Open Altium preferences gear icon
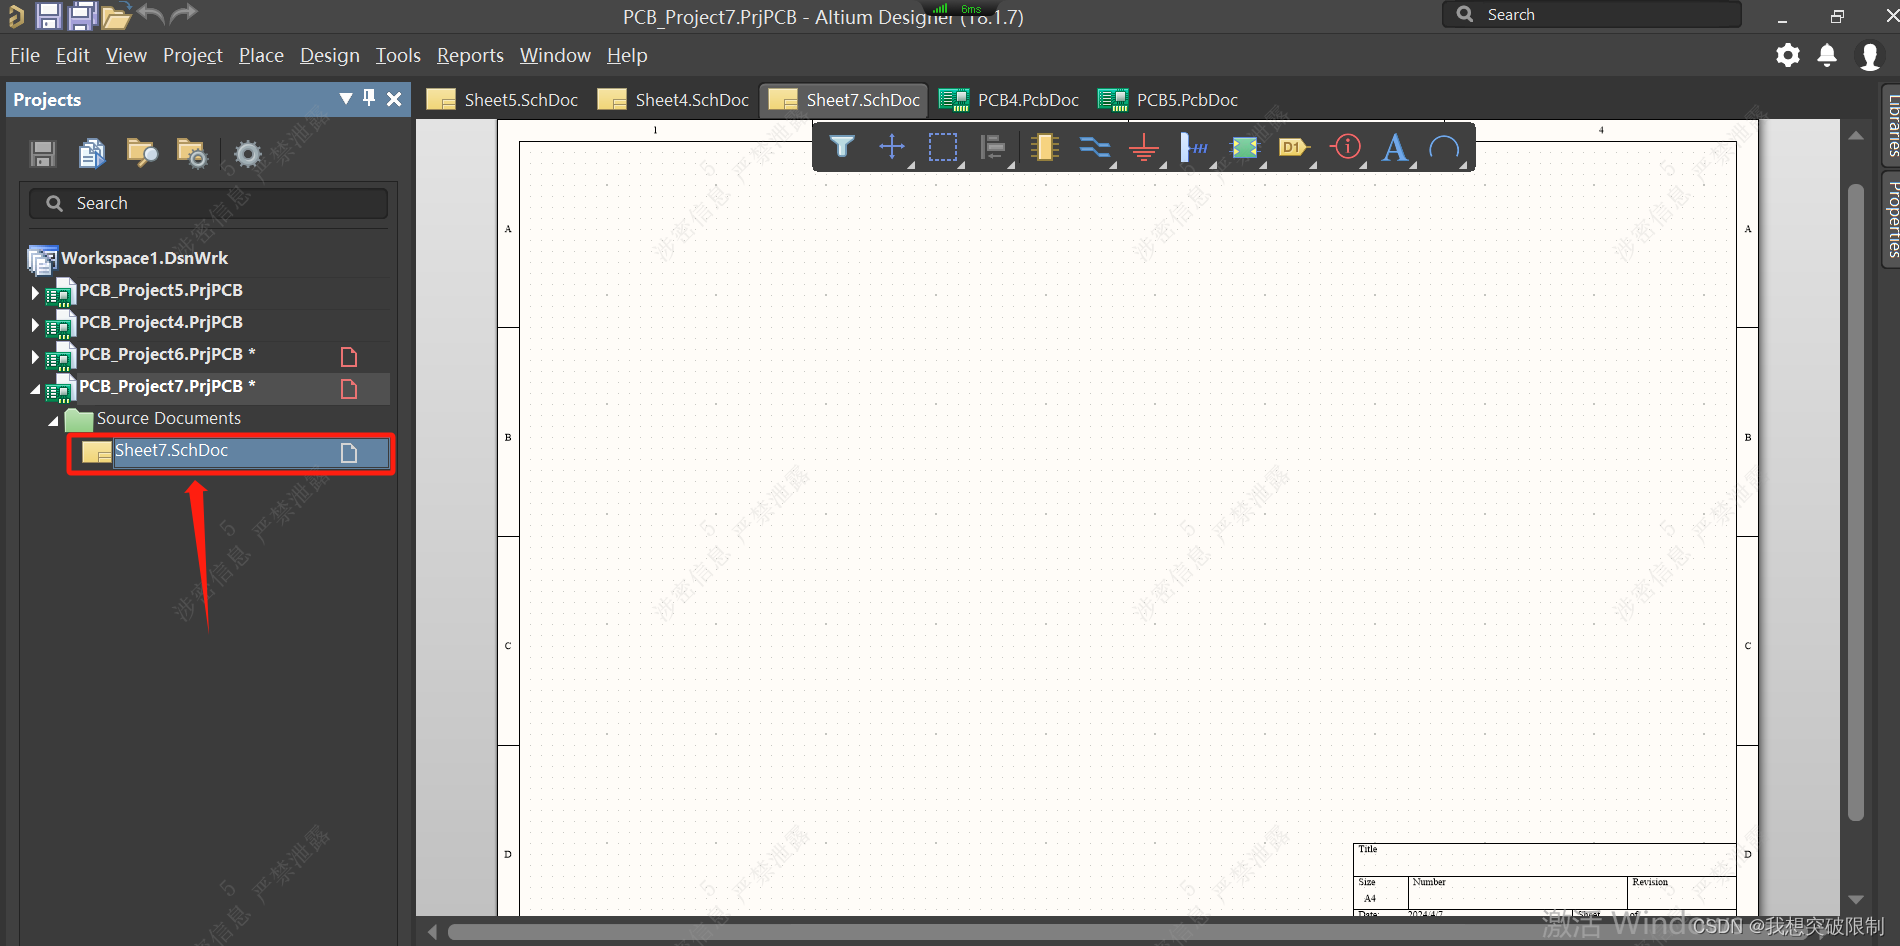Screen dimensions: 1900x946 click(1788, 55)
